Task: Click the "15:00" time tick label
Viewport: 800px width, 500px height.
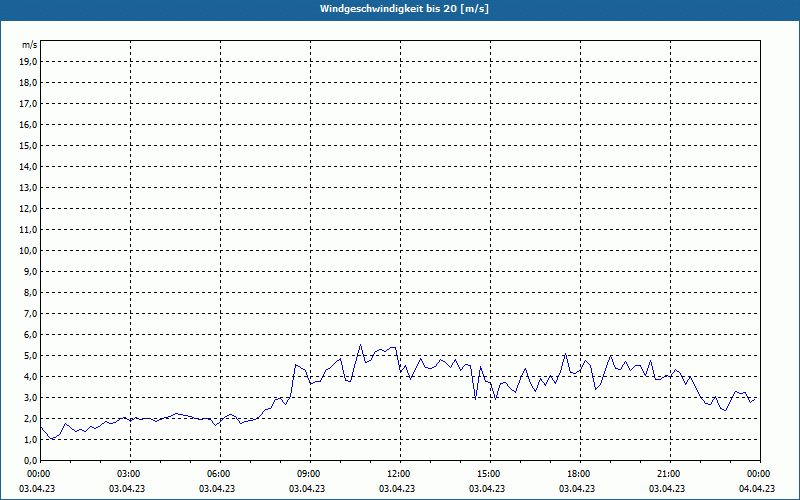Action: [490, 474]
